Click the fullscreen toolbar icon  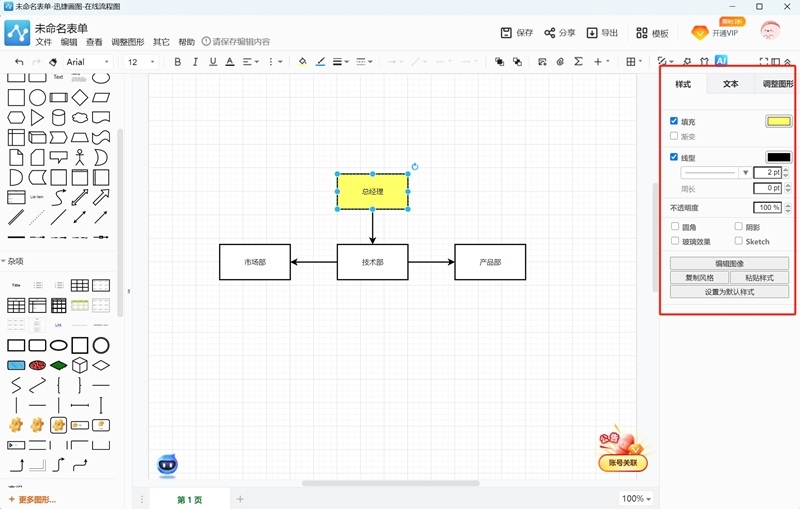(763, 62)
